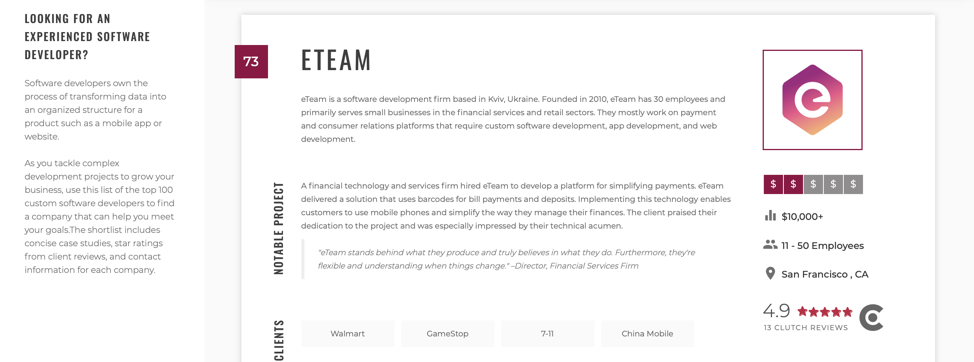Click the 4.9 rating score

click(776, 310)
